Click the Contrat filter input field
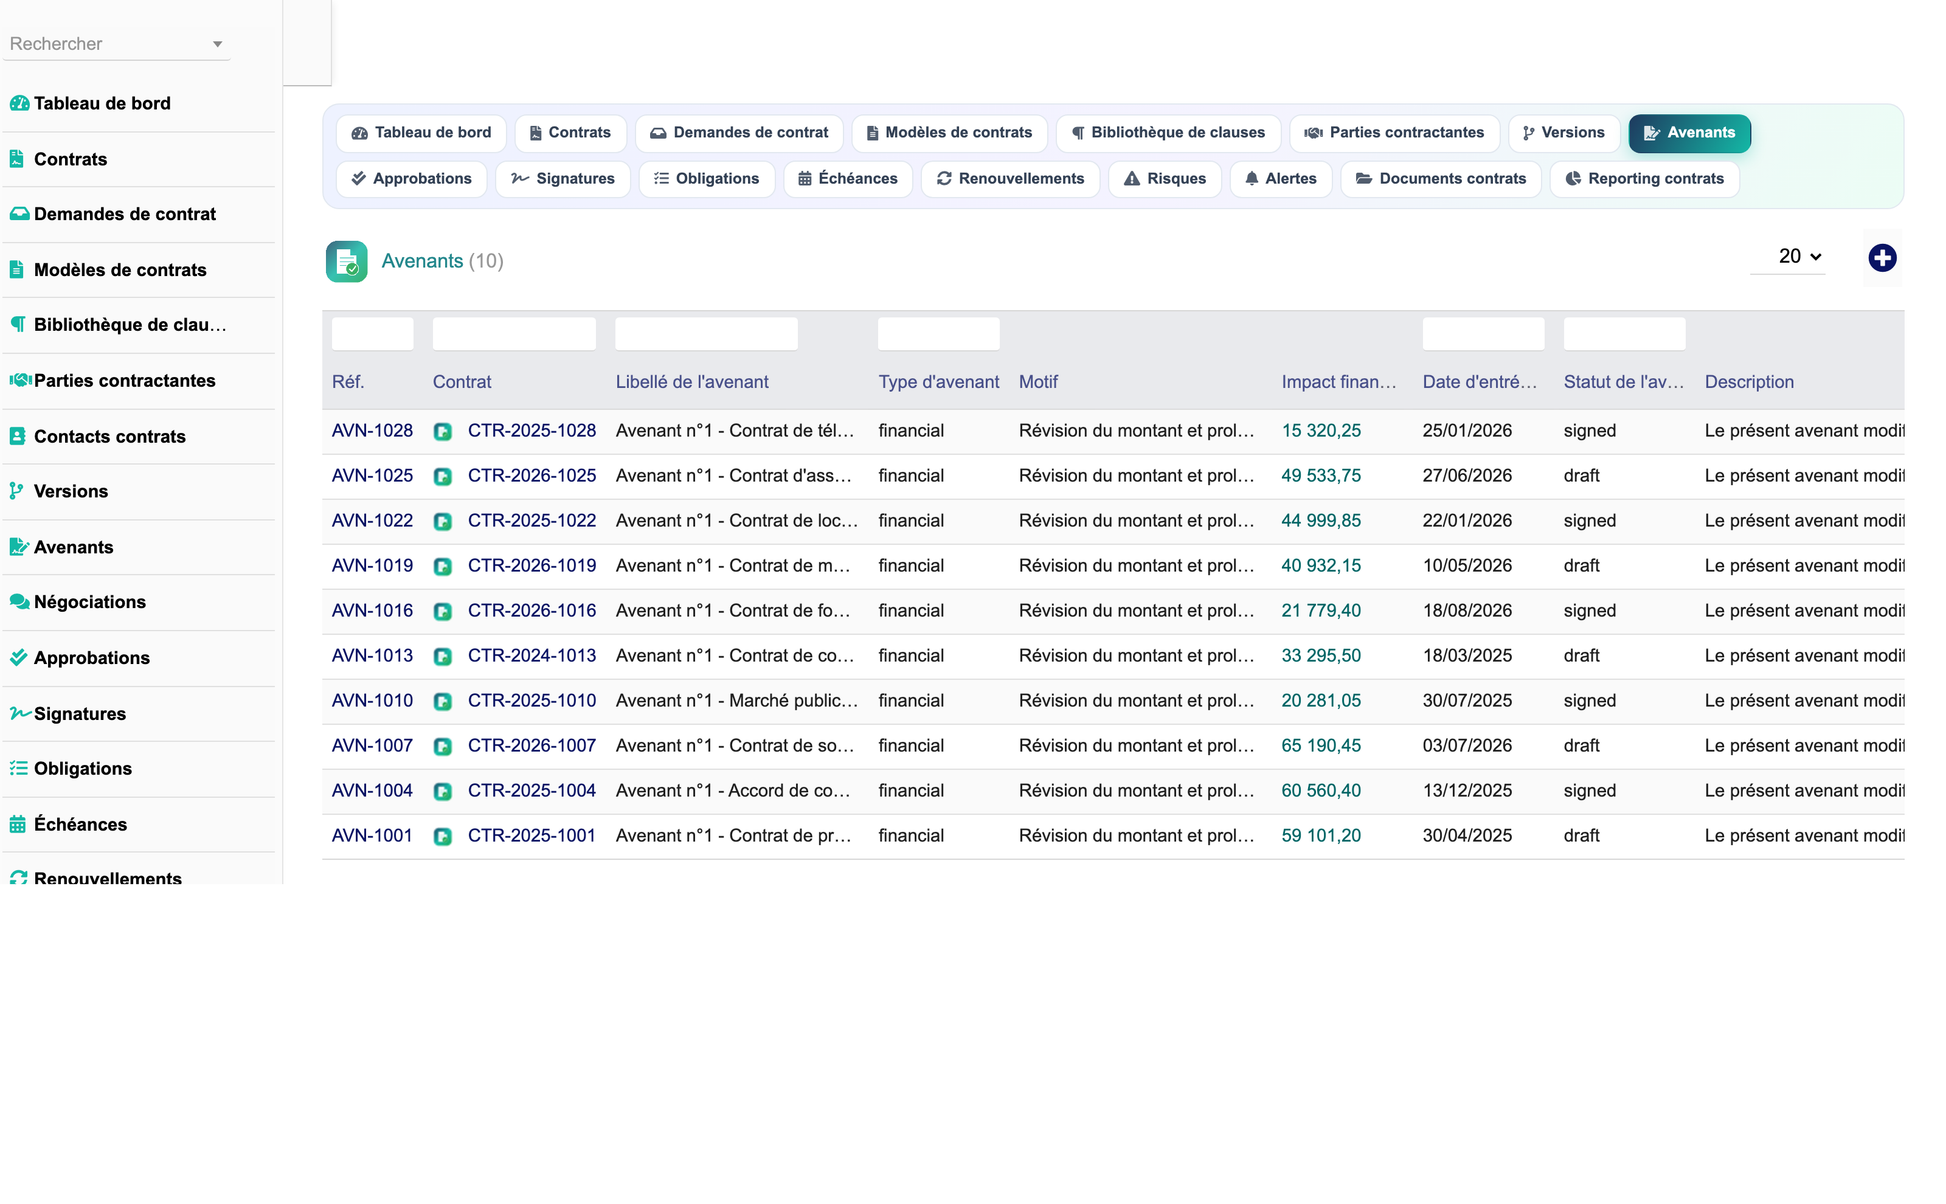 (x=514, y=334)
